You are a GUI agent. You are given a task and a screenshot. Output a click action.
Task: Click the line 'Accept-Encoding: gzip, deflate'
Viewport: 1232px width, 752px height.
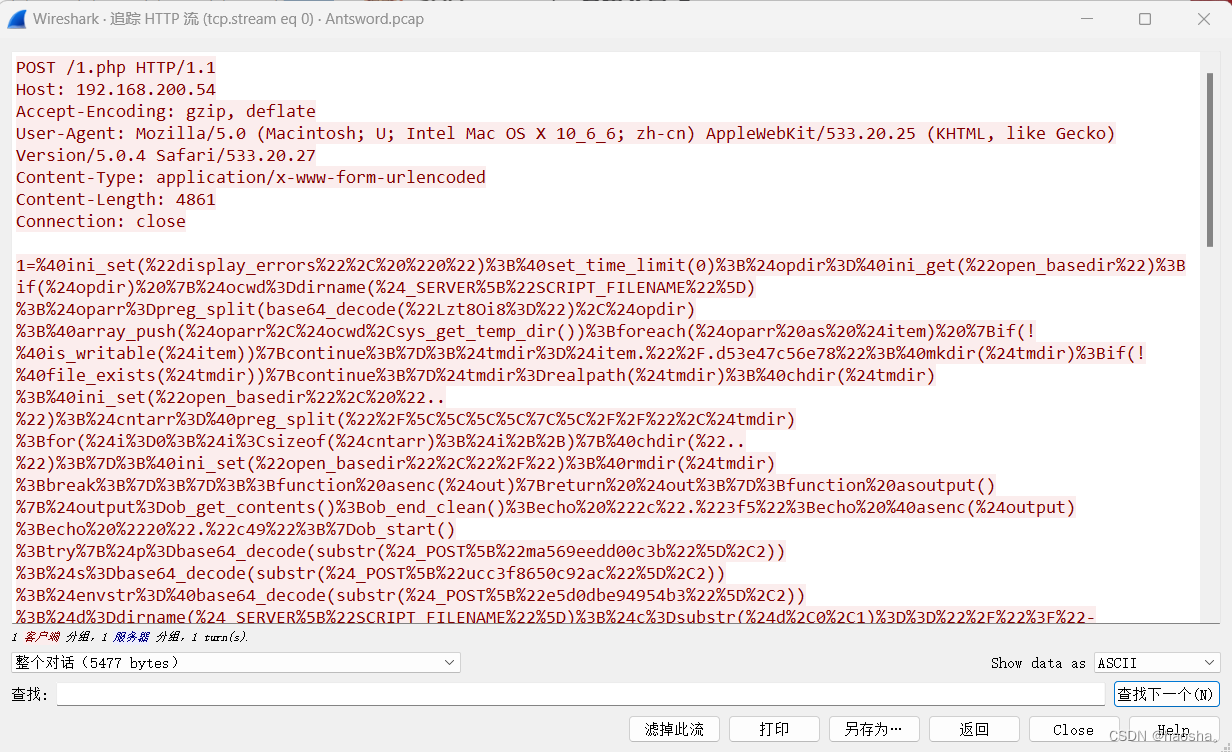point(166,112)
